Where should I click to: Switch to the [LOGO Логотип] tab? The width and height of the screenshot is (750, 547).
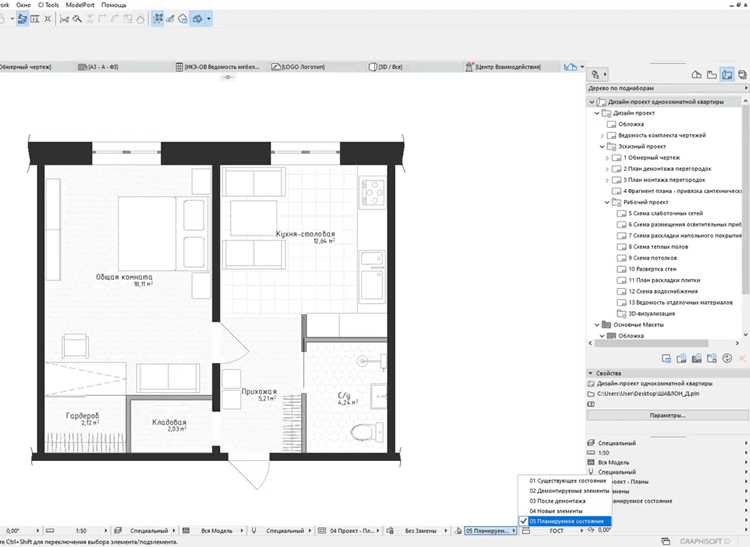(298, 67)
